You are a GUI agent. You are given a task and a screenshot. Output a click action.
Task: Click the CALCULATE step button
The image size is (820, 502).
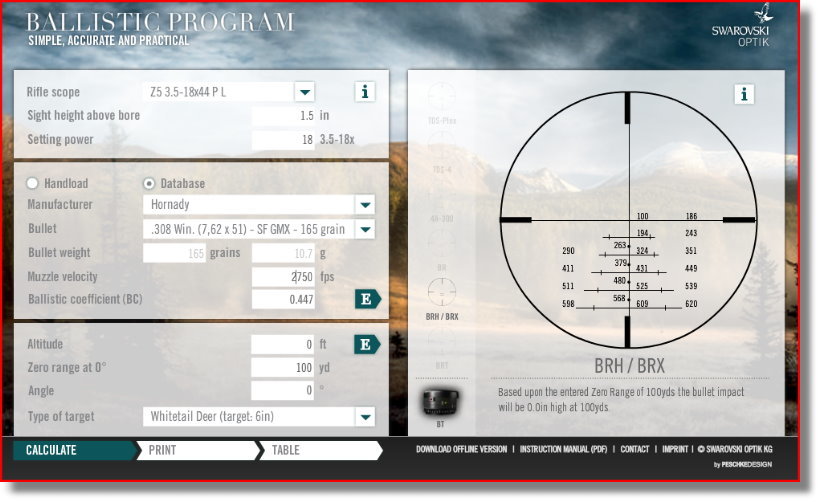coord(74,450)
